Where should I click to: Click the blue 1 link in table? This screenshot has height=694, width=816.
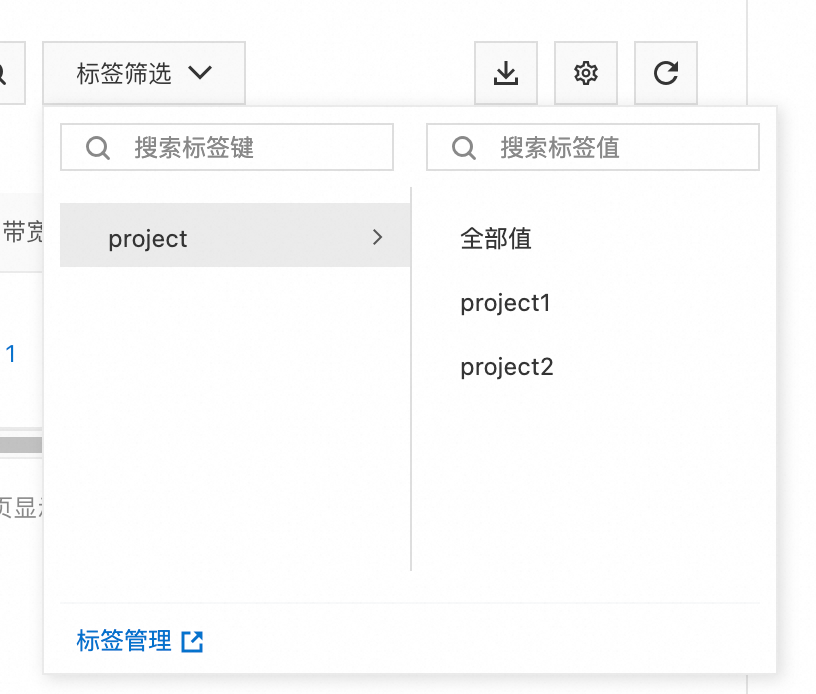(10, 354)
